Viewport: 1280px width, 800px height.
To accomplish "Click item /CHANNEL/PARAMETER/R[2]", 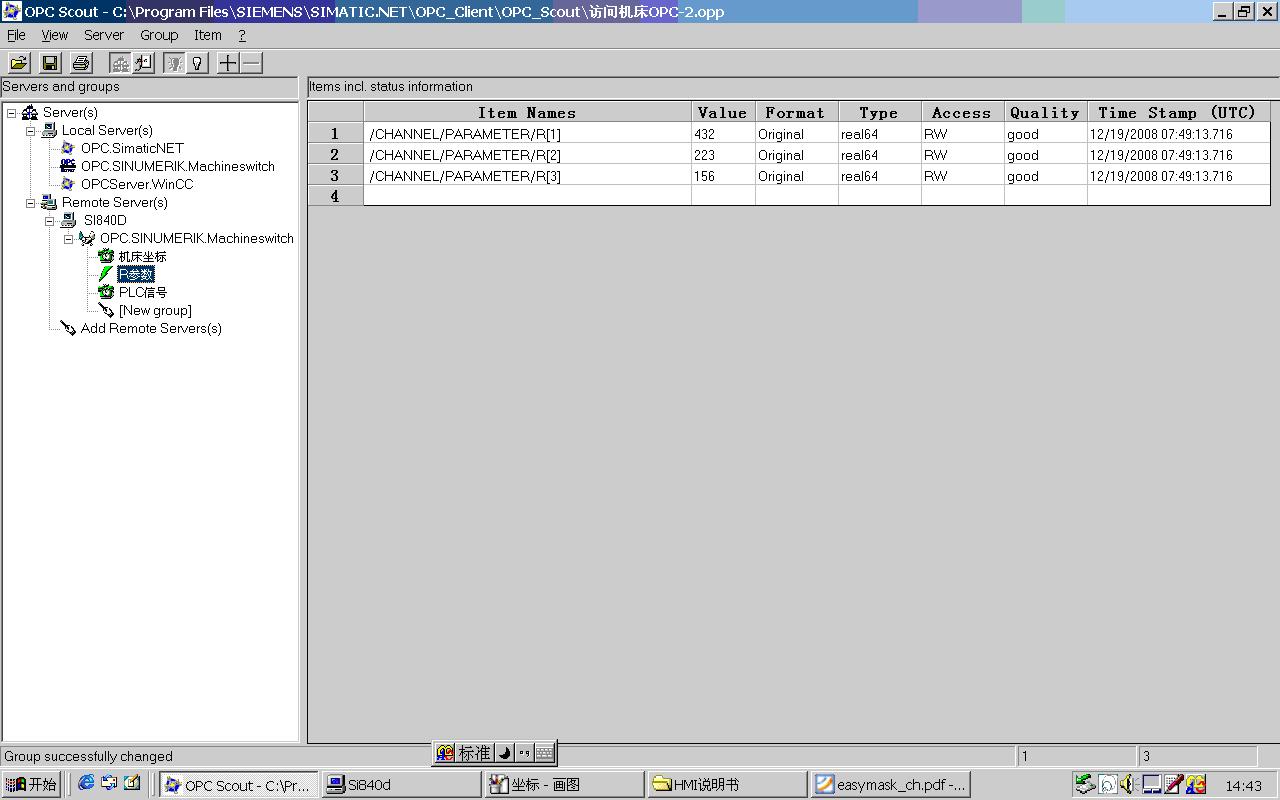I will tap(527, 155).
